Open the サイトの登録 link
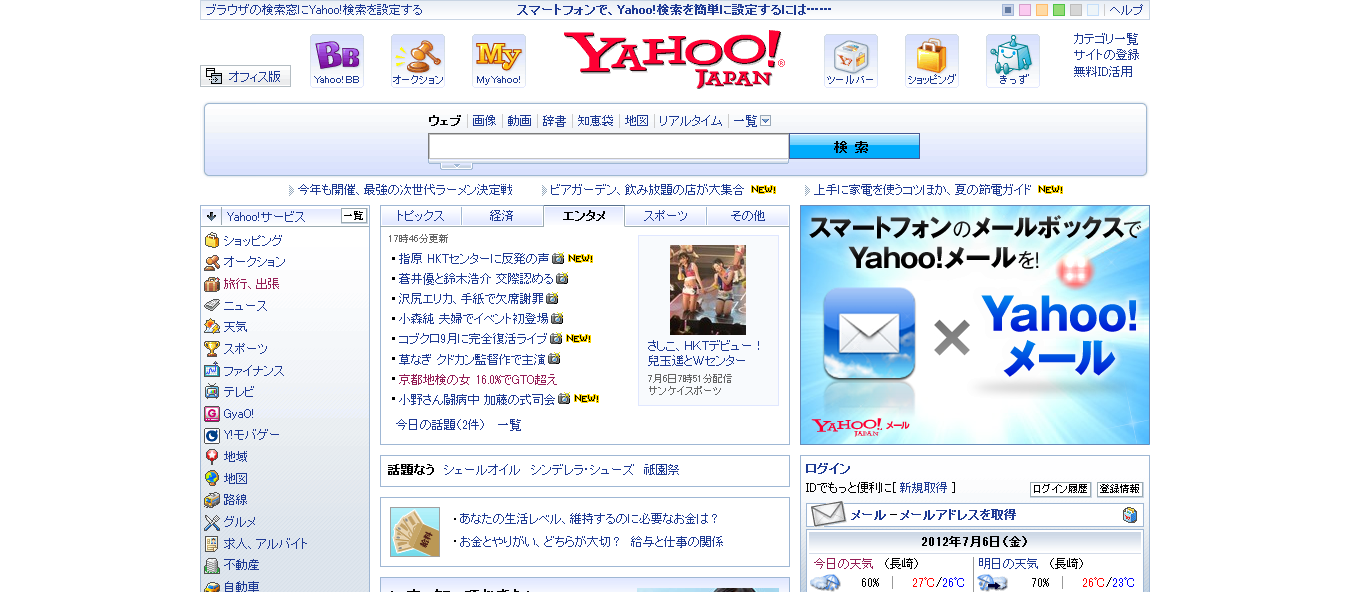The image size is (1349, 592). click(1106, 55)
